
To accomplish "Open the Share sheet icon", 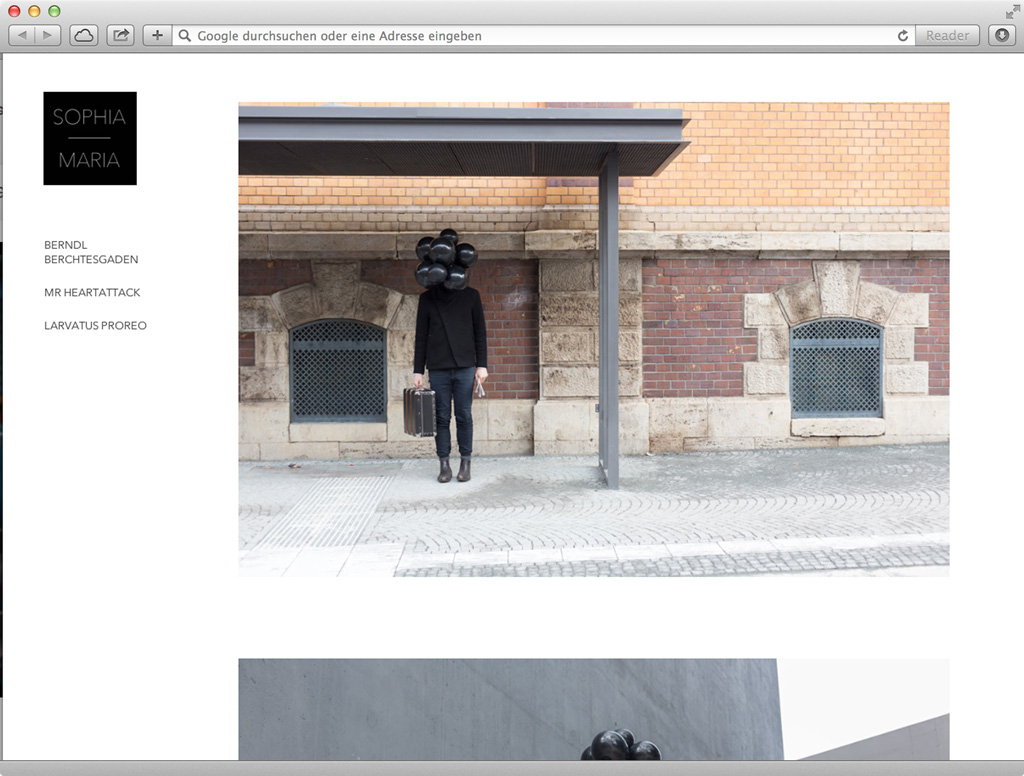I will pyautogui.click(x=121, y=35).
